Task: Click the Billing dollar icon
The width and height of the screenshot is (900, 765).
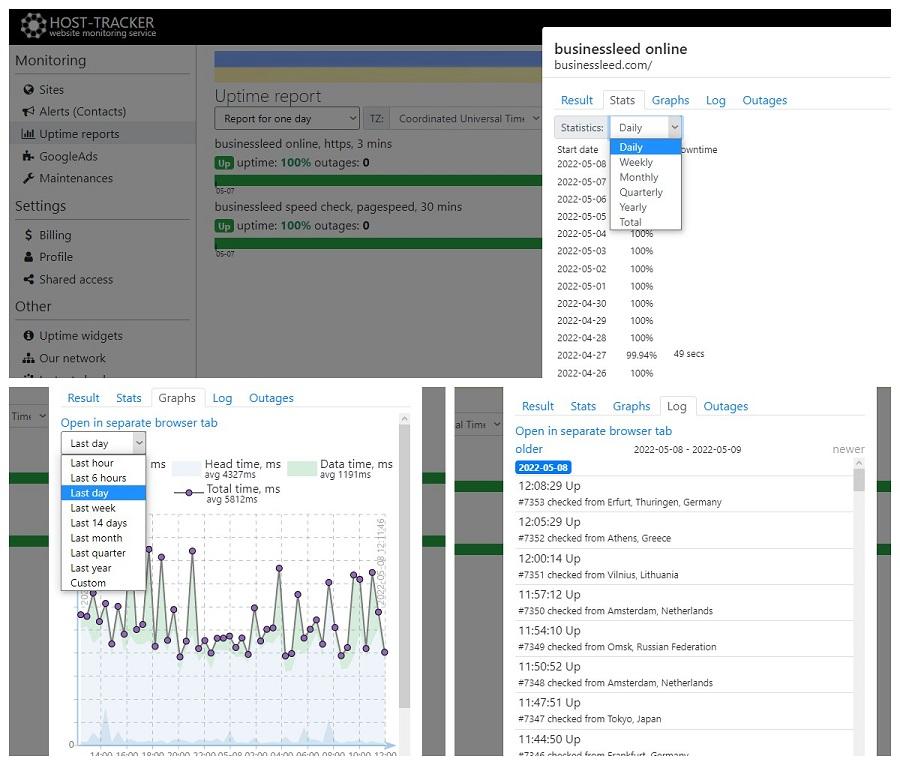Action: pos(28,235)
